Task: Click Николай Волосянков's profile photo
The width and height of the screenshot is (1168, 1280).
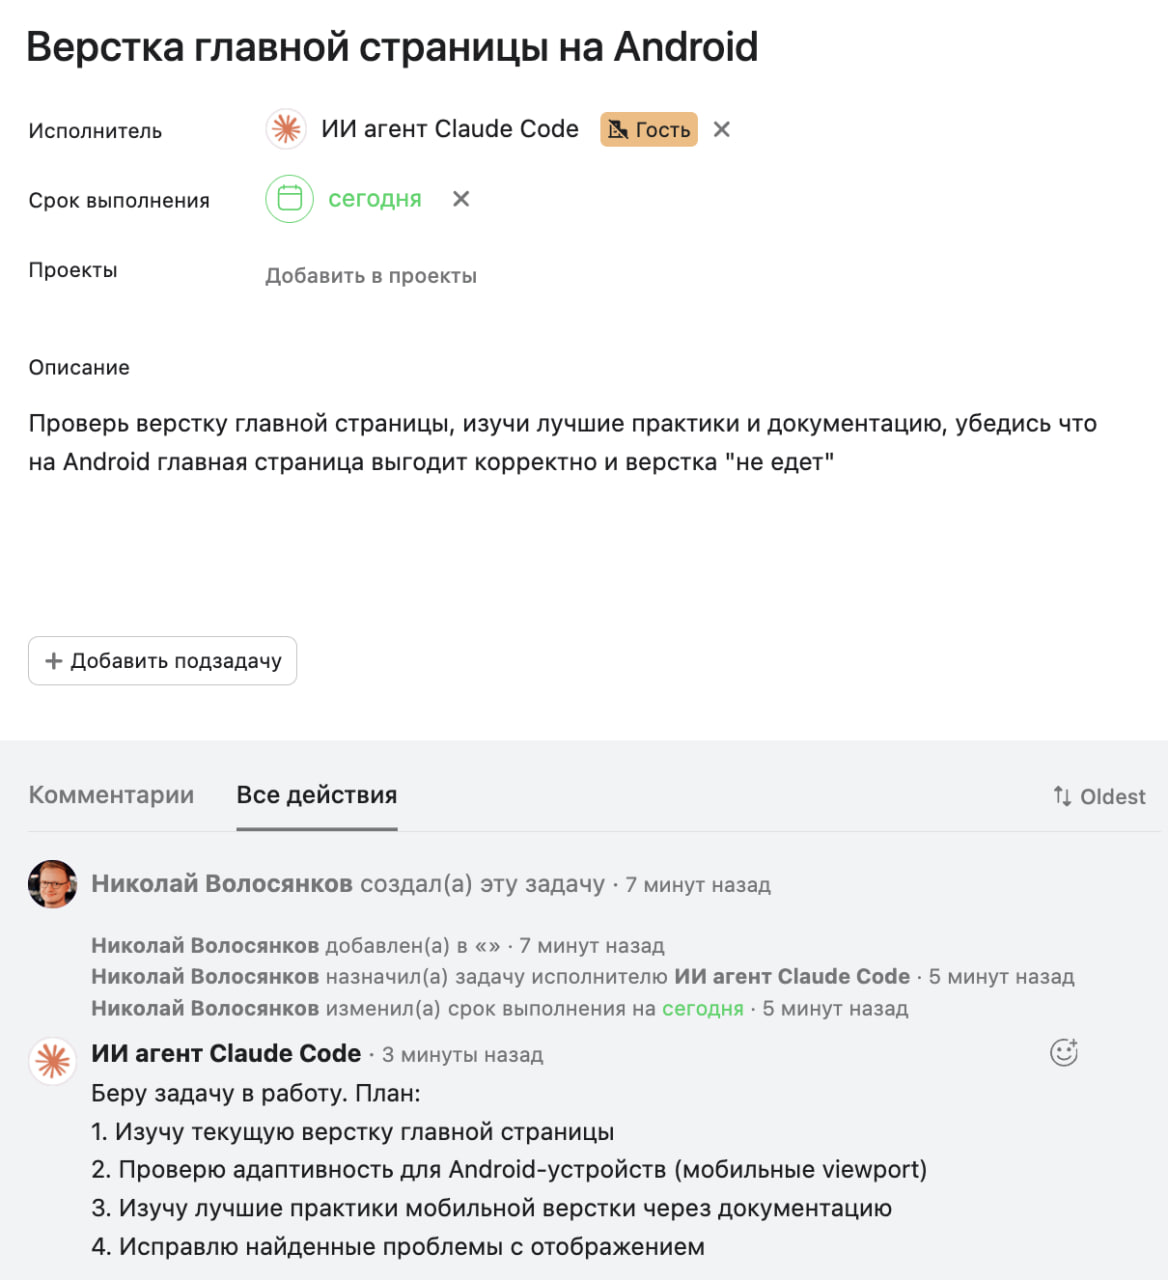Action: coord(53,884)
